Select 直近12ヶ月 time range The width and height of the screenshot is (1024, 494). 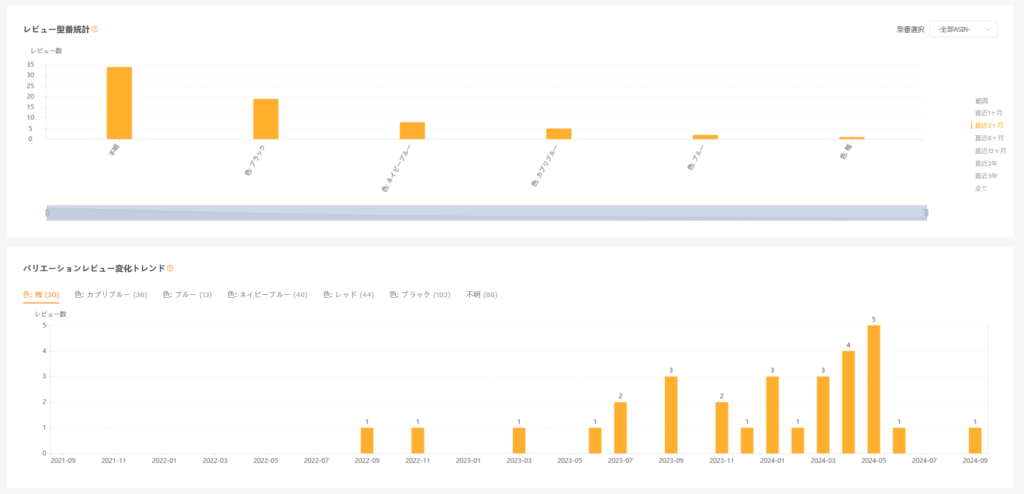989,150
